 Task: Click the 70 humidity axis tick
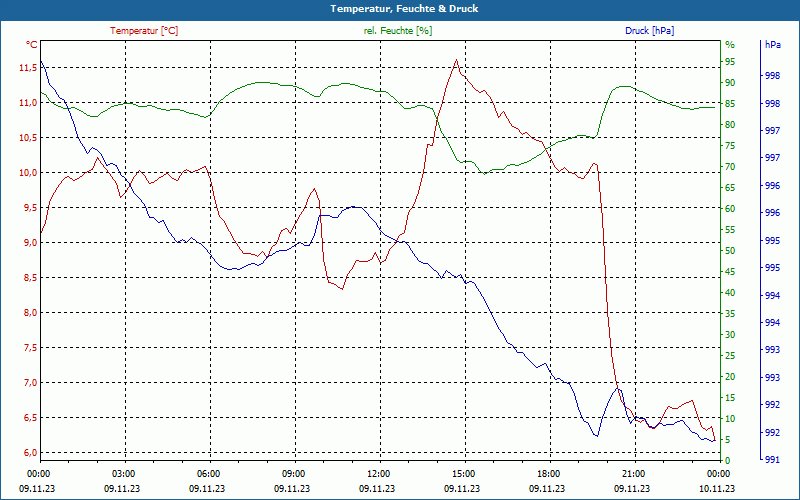[x=730, y=167]
